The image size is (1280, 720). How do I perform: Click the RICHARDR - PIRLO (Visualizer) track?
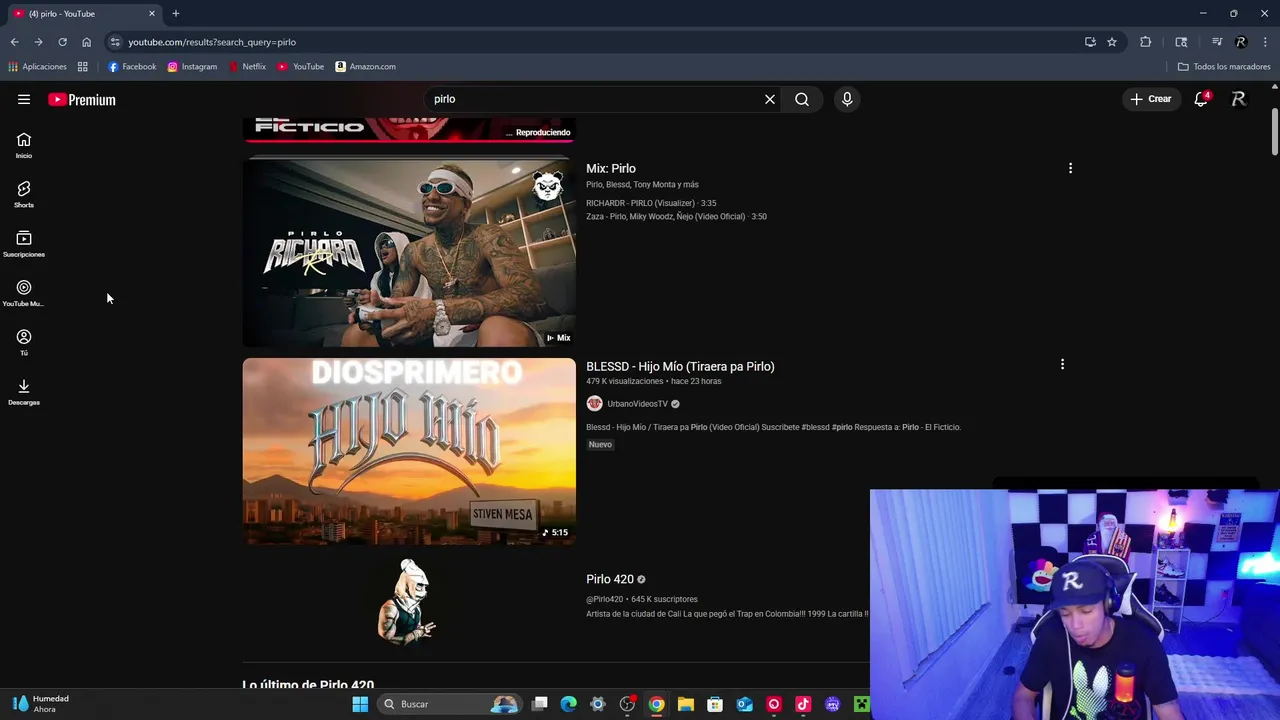pyautogui.click(x=651, y=203)
